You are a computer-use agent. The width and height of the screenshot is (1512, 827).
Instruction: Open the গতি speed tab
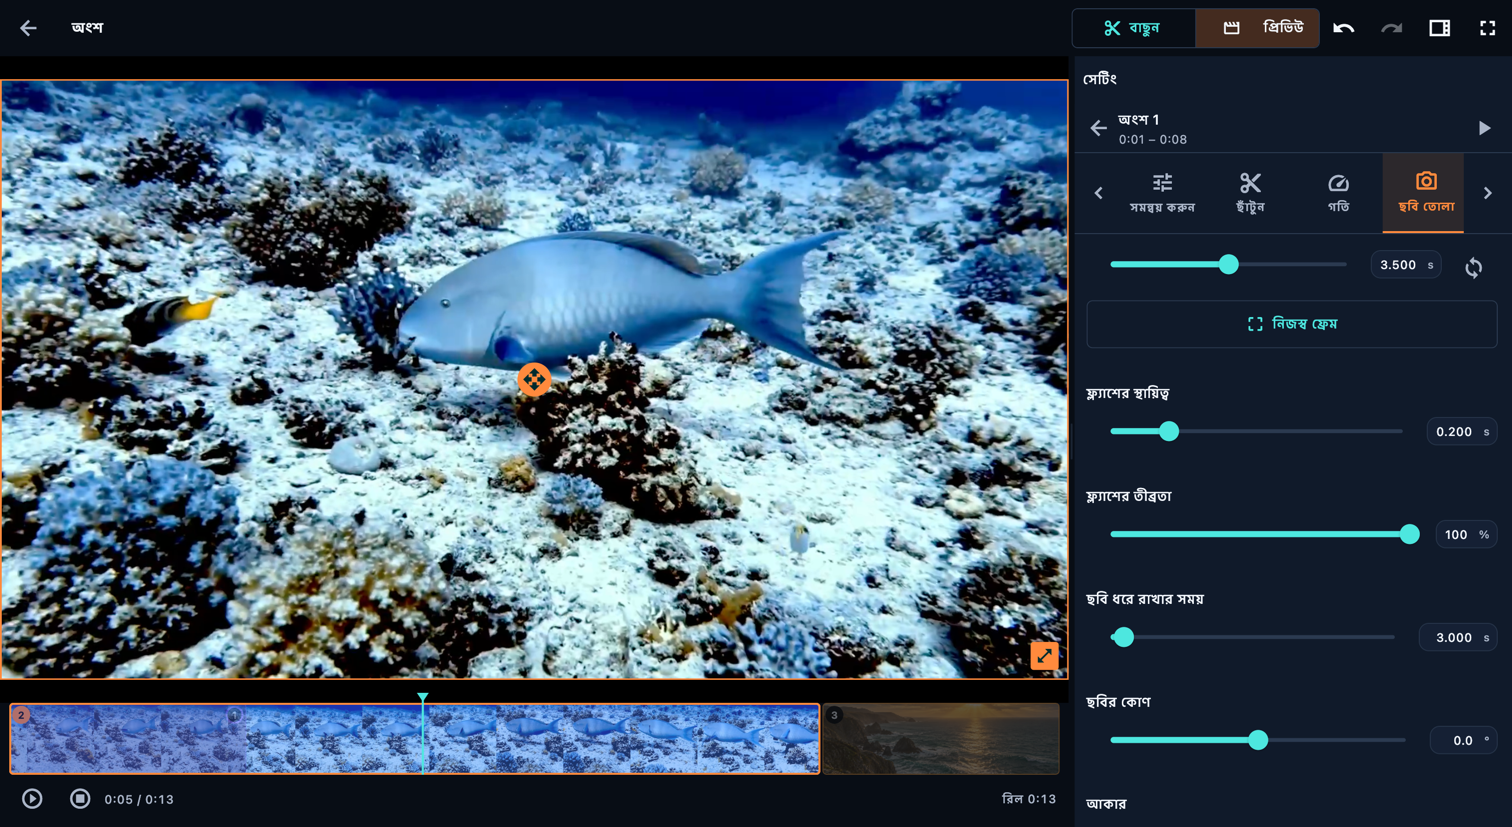(x=1338, y=193)
